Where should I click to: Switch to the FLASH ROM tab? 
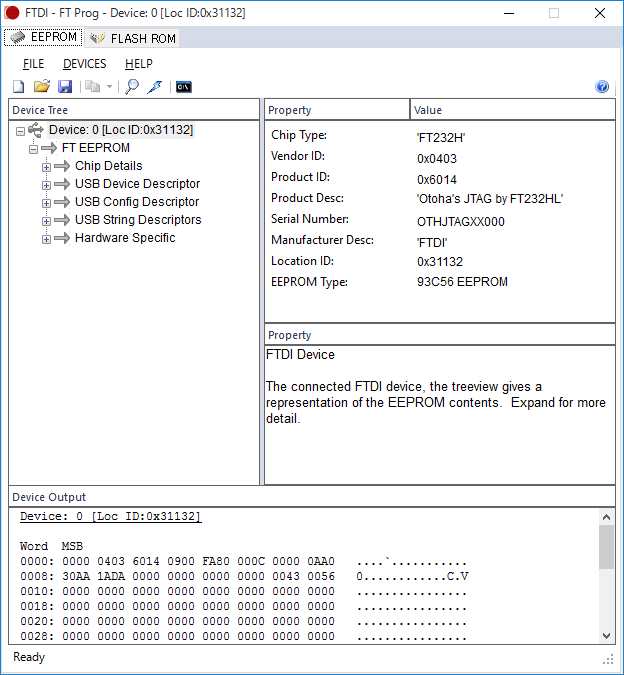click(133, 38)
